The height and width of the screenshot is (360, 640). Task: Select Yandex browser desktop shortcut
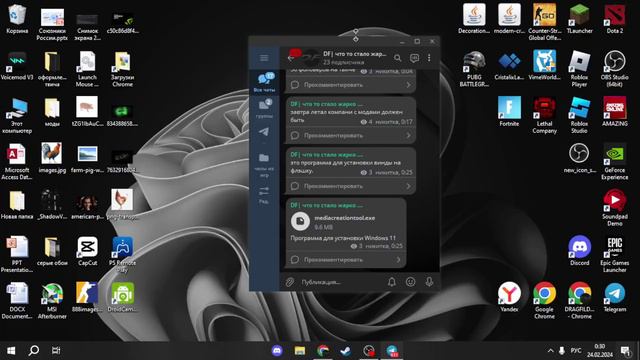[509, 298]
